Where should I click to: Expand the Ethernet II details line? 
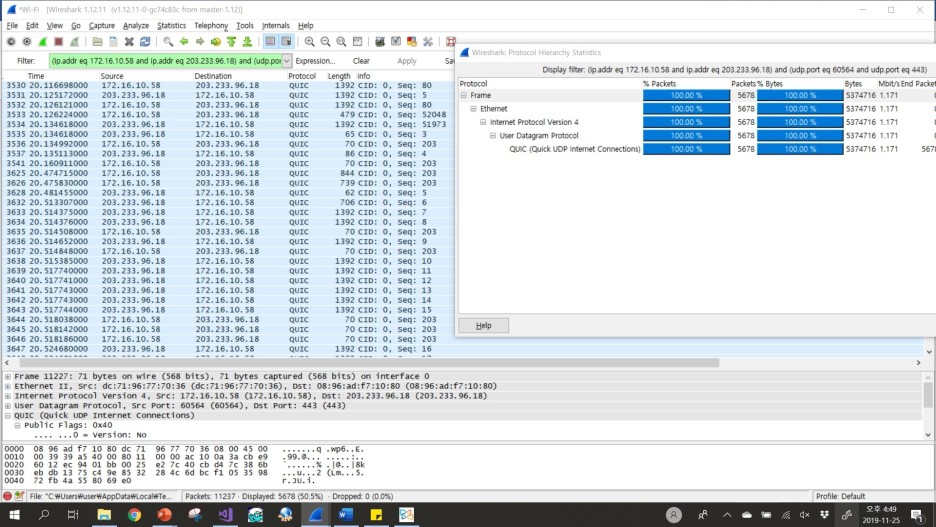[8, 386]
